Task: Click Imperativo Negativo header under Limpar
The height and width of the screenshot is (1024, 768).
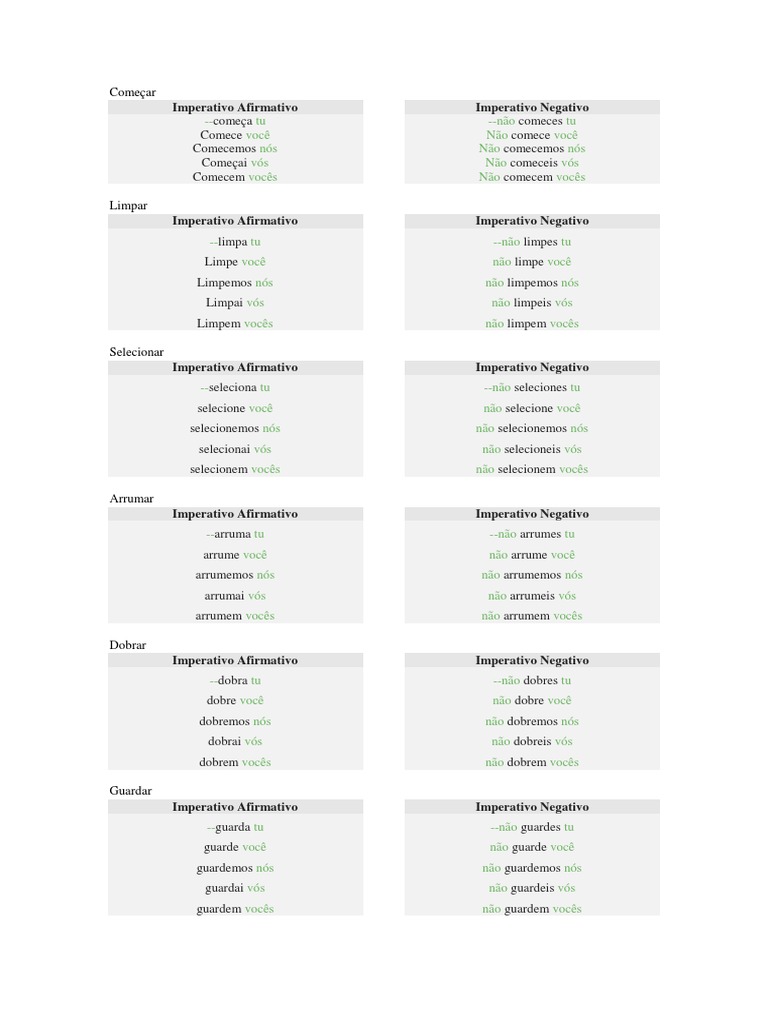Action: tap(532, 221)
